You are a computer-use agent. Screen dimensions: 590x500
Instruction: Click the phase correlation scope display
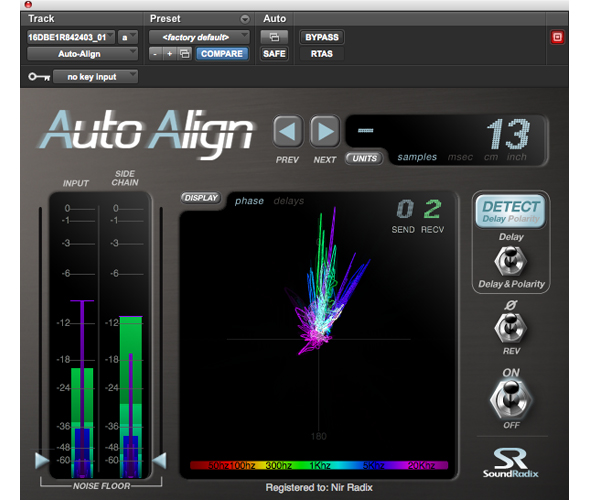pyautogui.click(x=319, y=335)
